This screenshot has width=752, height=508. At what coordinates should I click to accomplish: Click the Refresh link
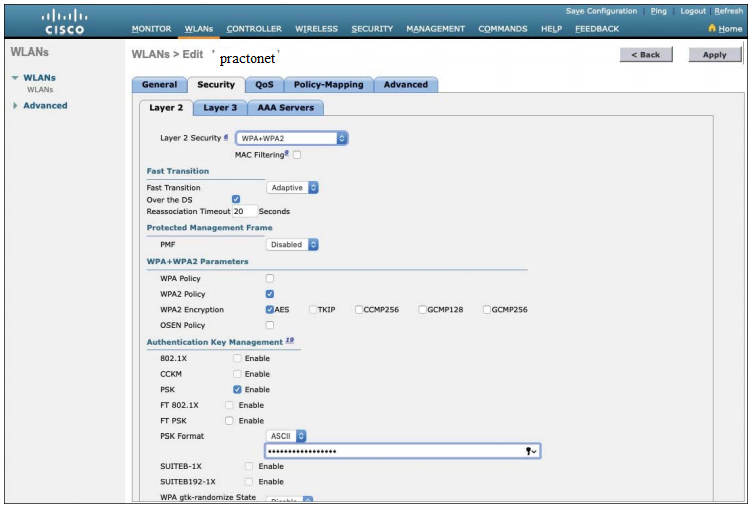tap(728, 11)
